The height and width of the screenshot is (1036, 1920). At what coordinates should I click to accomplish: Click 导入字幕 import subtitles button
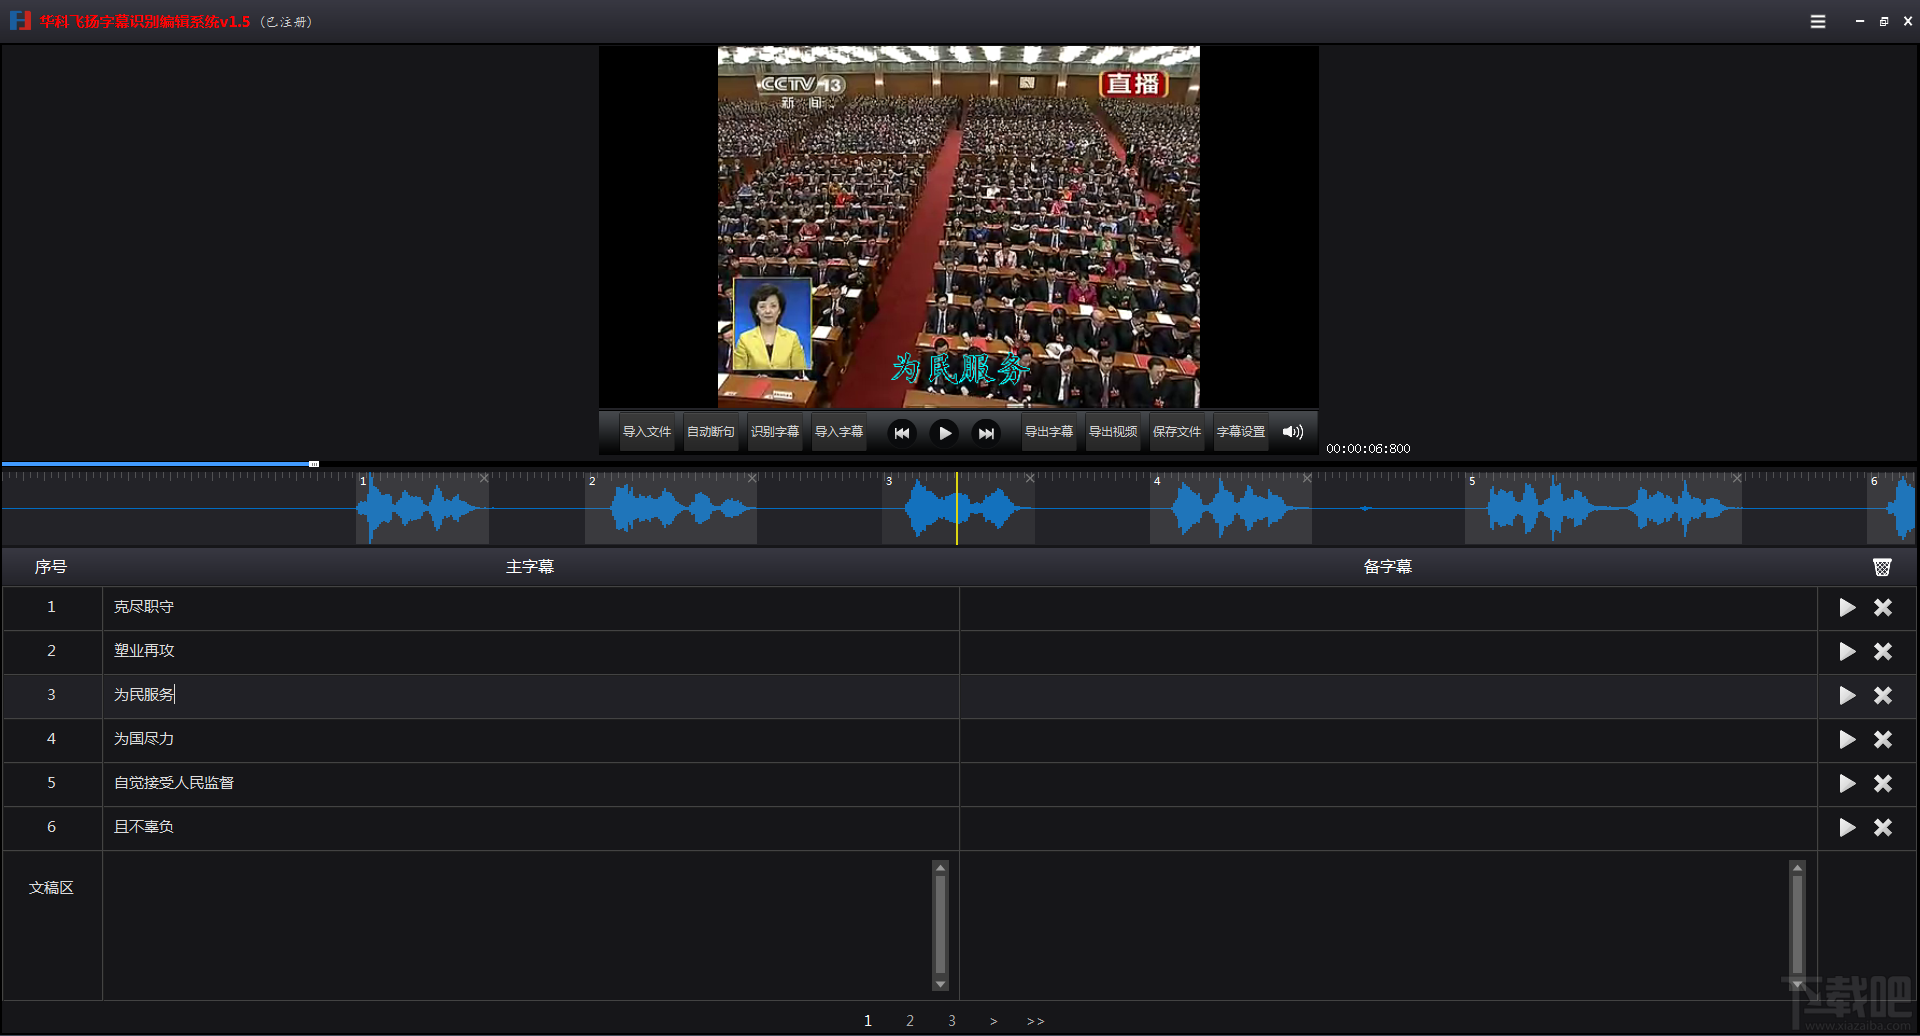(839, 432)
